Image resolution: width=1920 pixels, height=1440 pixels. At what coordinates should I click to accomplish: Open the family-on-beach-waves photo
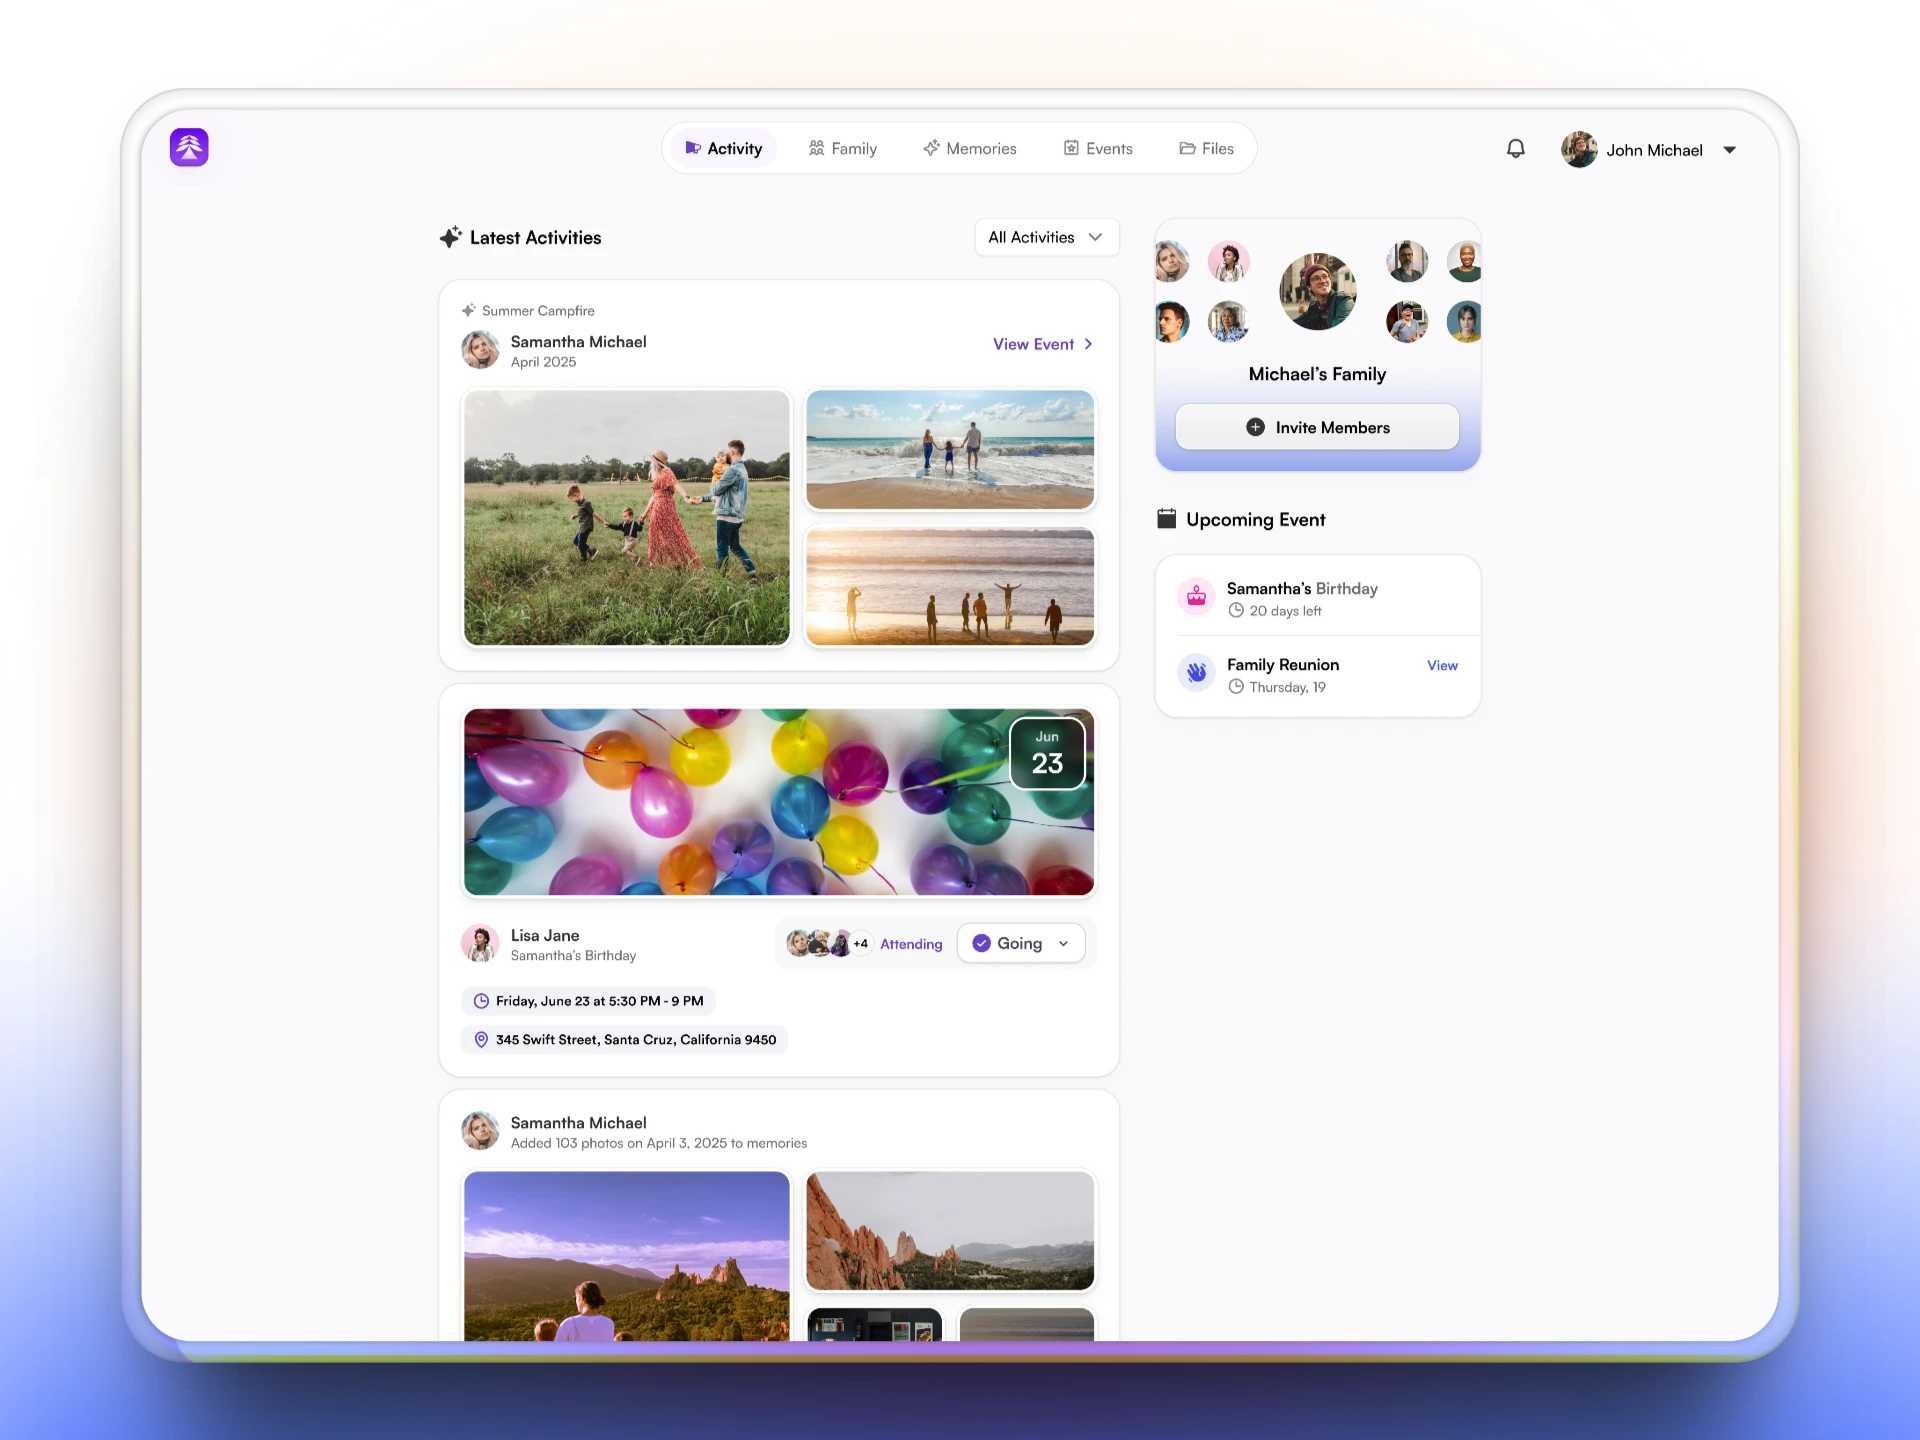[x=950, y=450]
